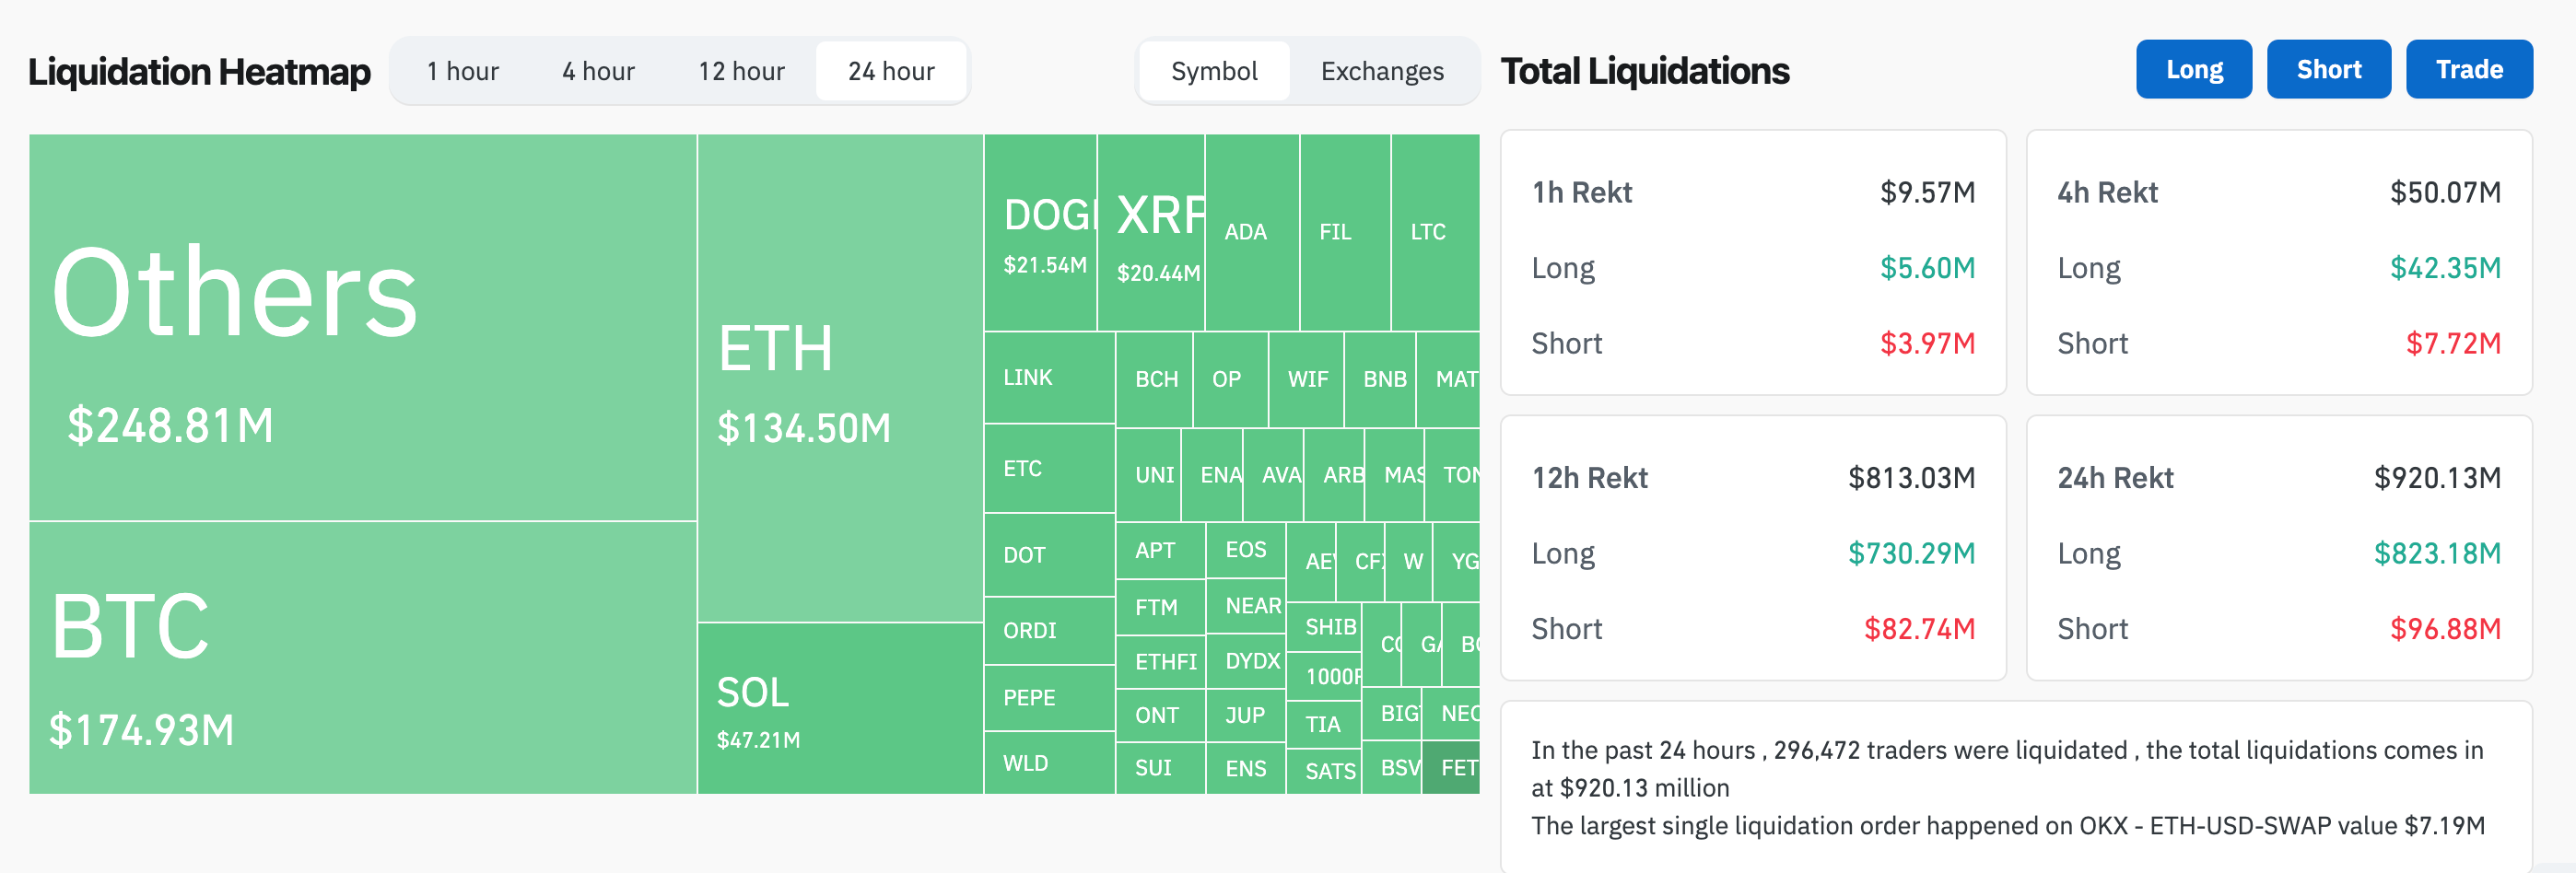Click the SOL heatmap tile
The height and width of the screenshot is (873, 2576).
(840, 708)
